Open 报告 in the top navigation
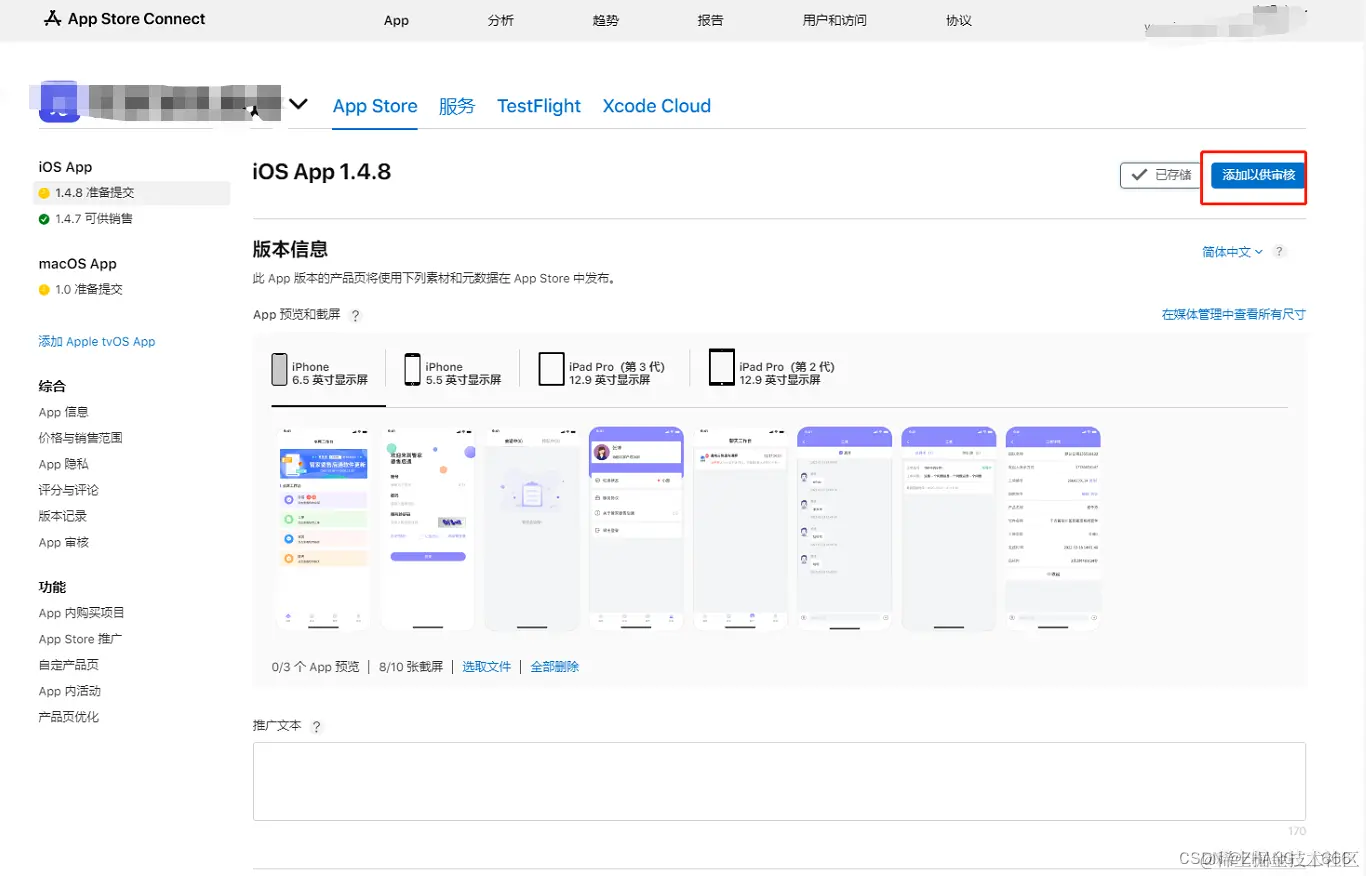 [710, 20]
